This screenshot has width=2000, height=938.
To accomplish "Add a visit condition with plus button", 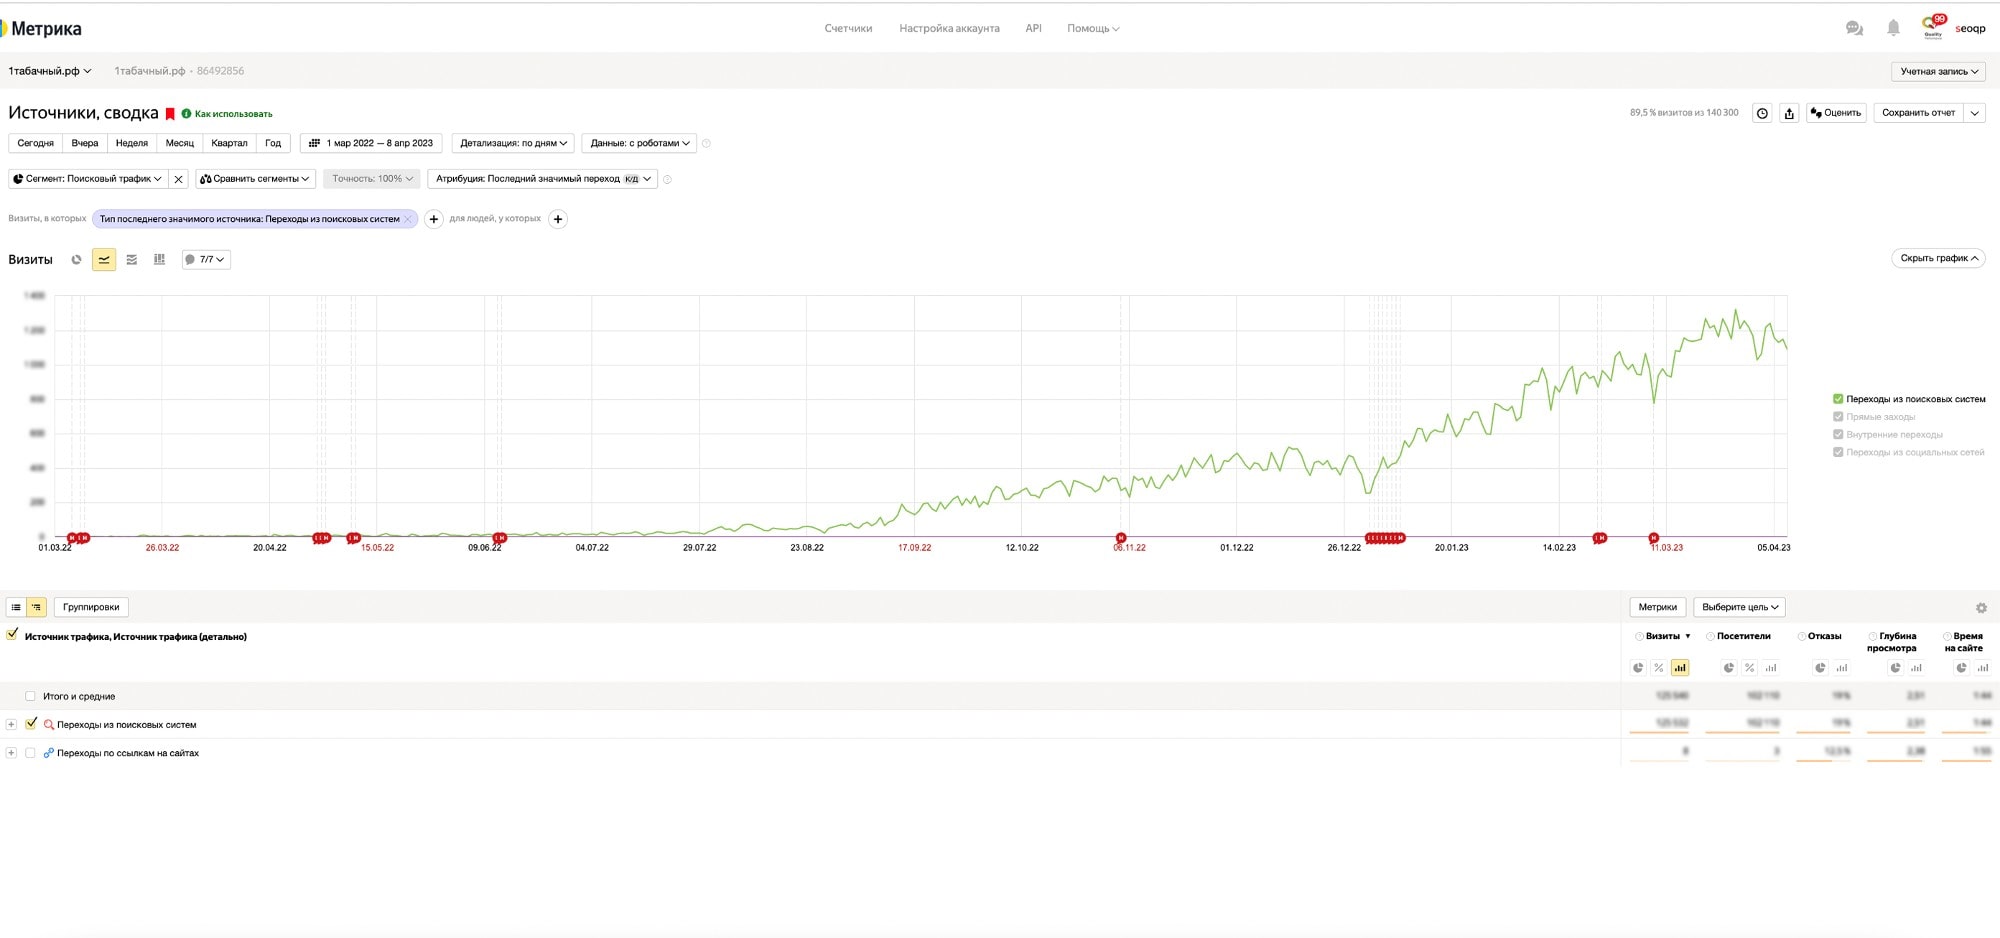I will coord(433,219).
